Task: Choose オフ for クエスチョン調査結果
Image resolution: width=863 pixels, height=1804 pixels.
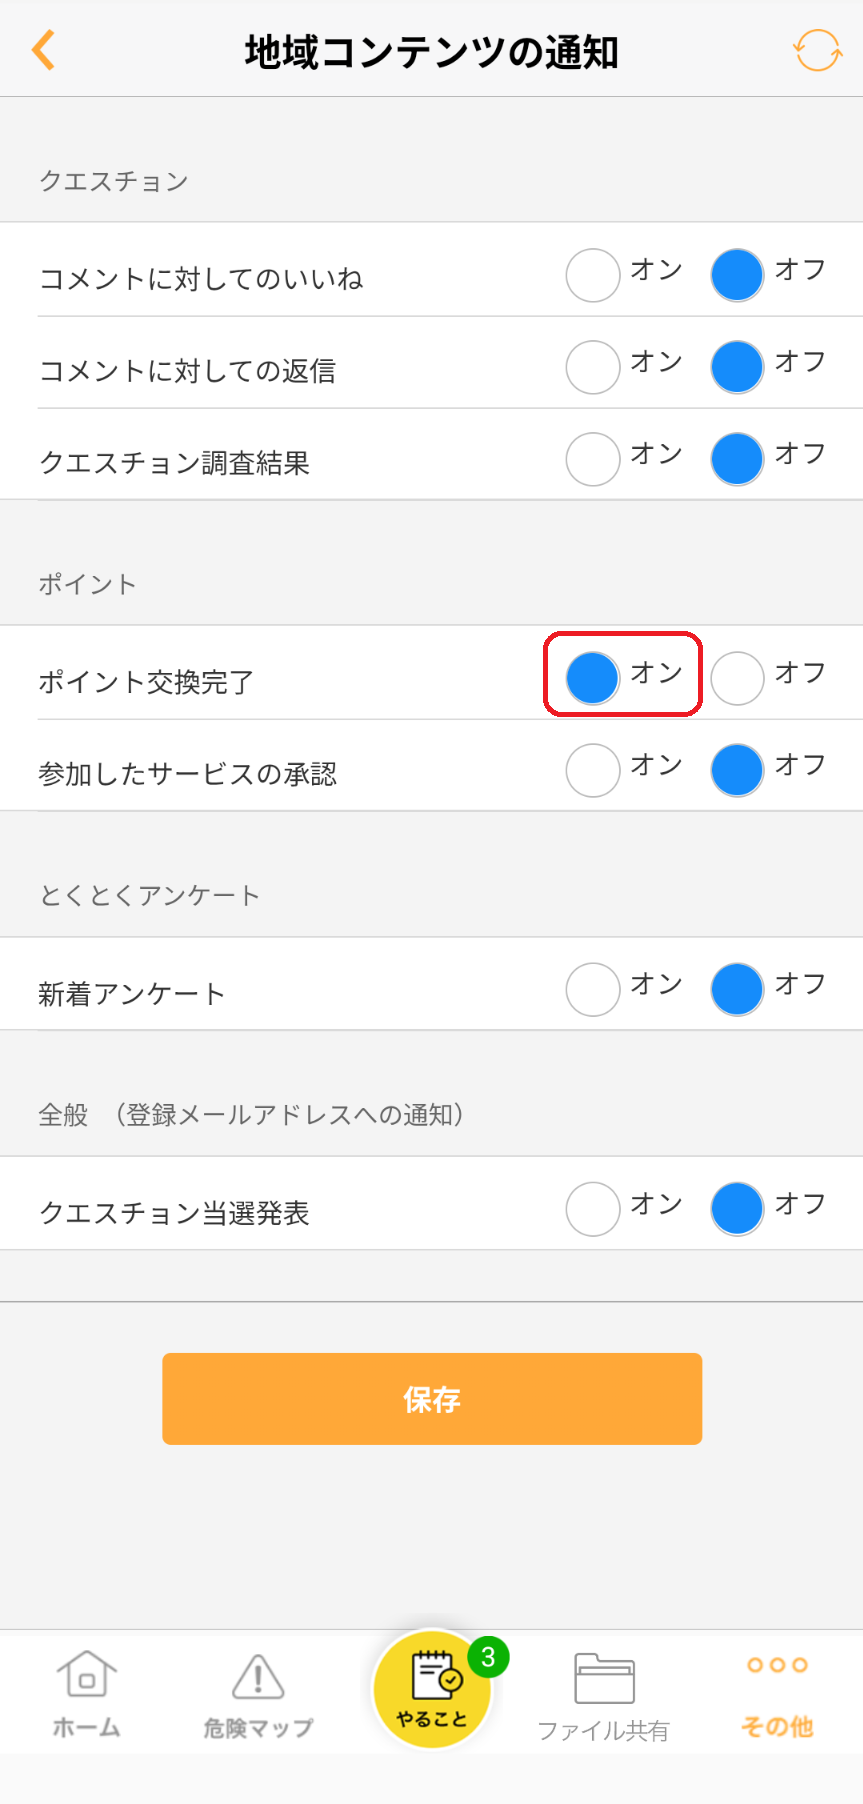Action: (x=737, y=459)
